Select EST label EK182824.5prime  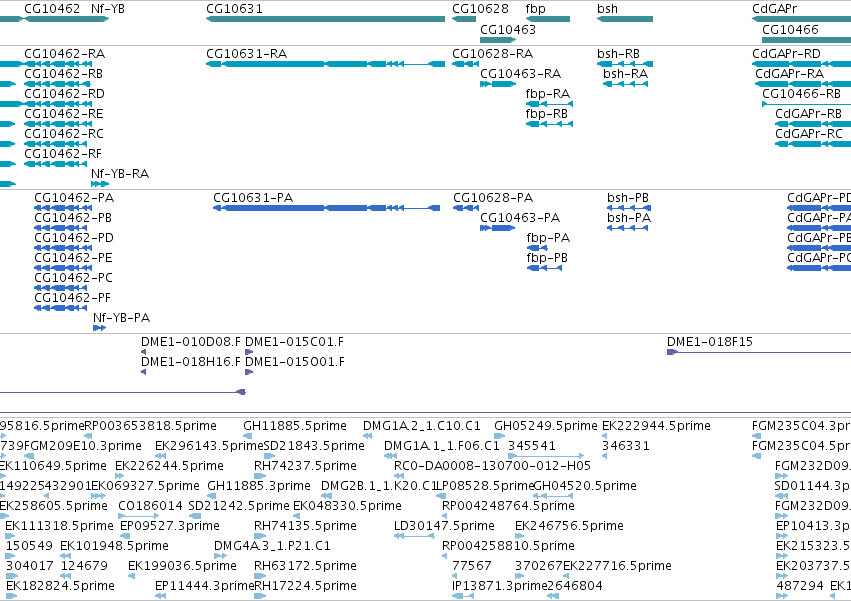coord(60,586)
